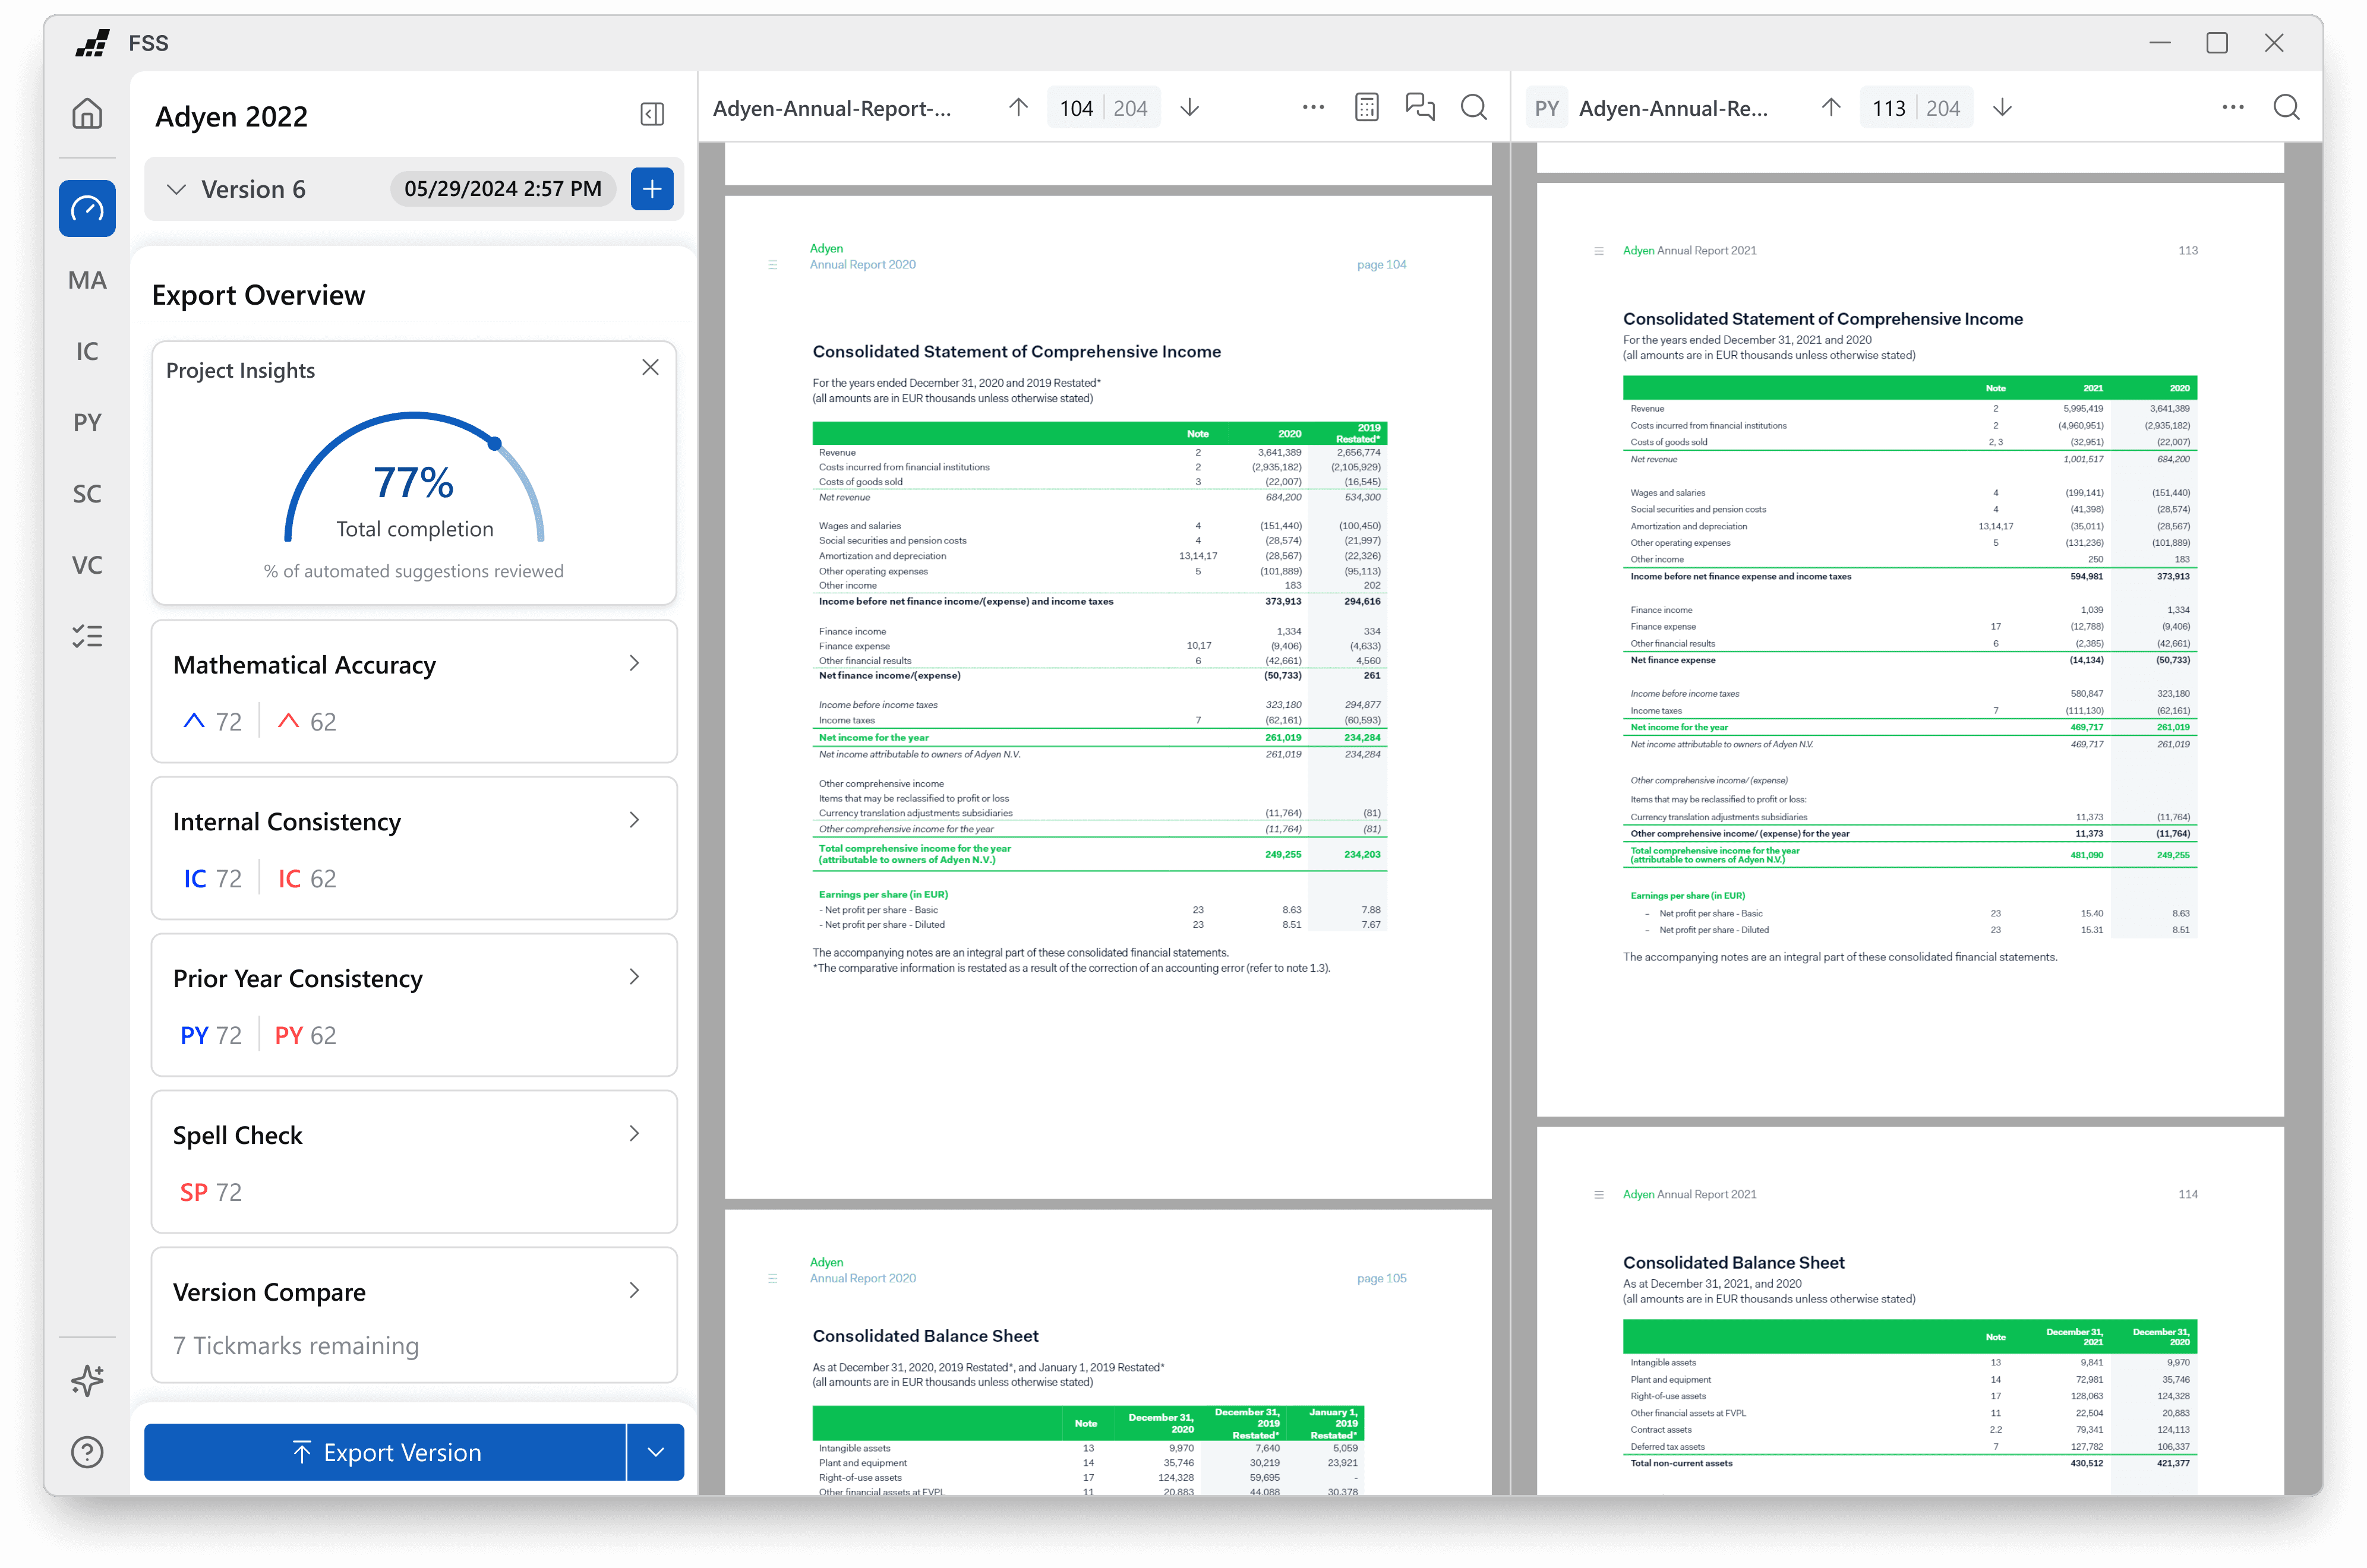Expand the Mathematical Accuracy section
The height and width of the screenshot is (1568, 2367).
[x=634, y=664]
